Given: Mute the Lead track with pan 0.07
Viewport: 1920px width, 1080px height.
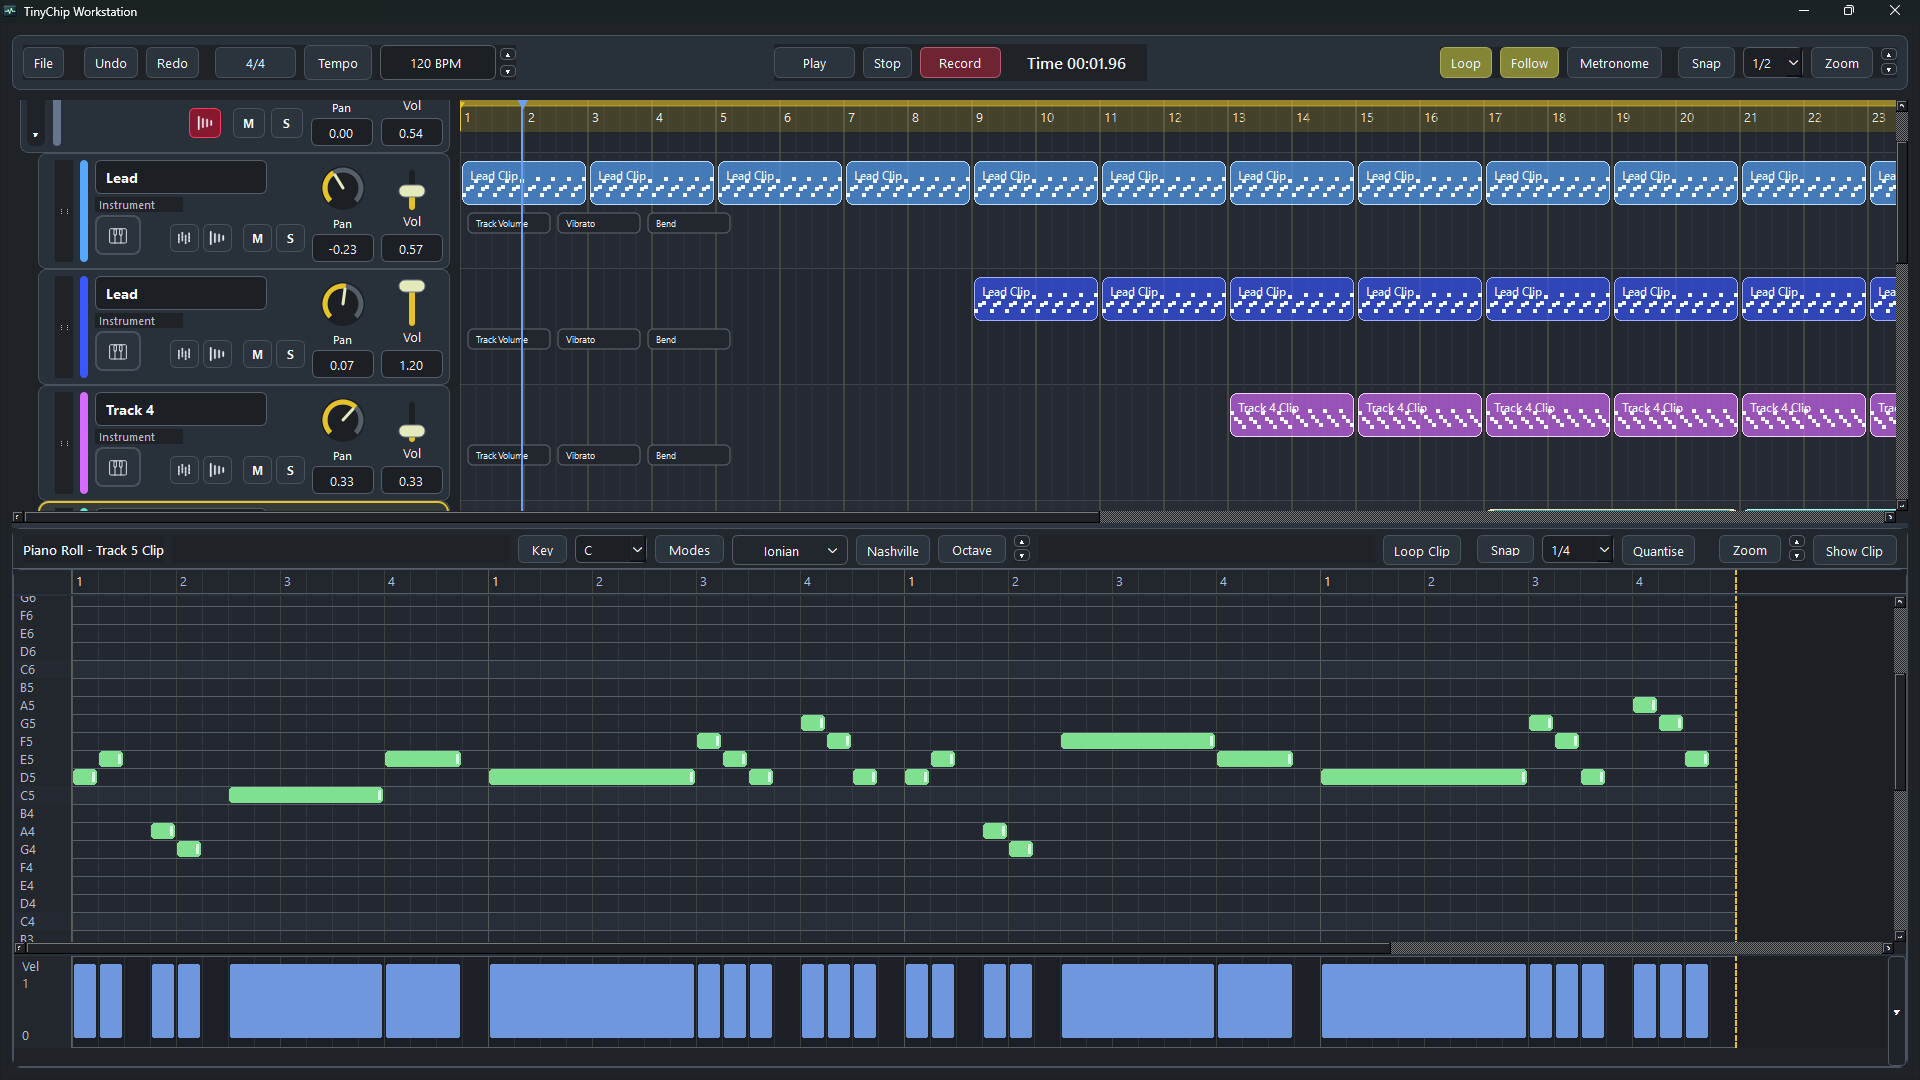Looking at the screenshot, I should (x=258, y=354).
